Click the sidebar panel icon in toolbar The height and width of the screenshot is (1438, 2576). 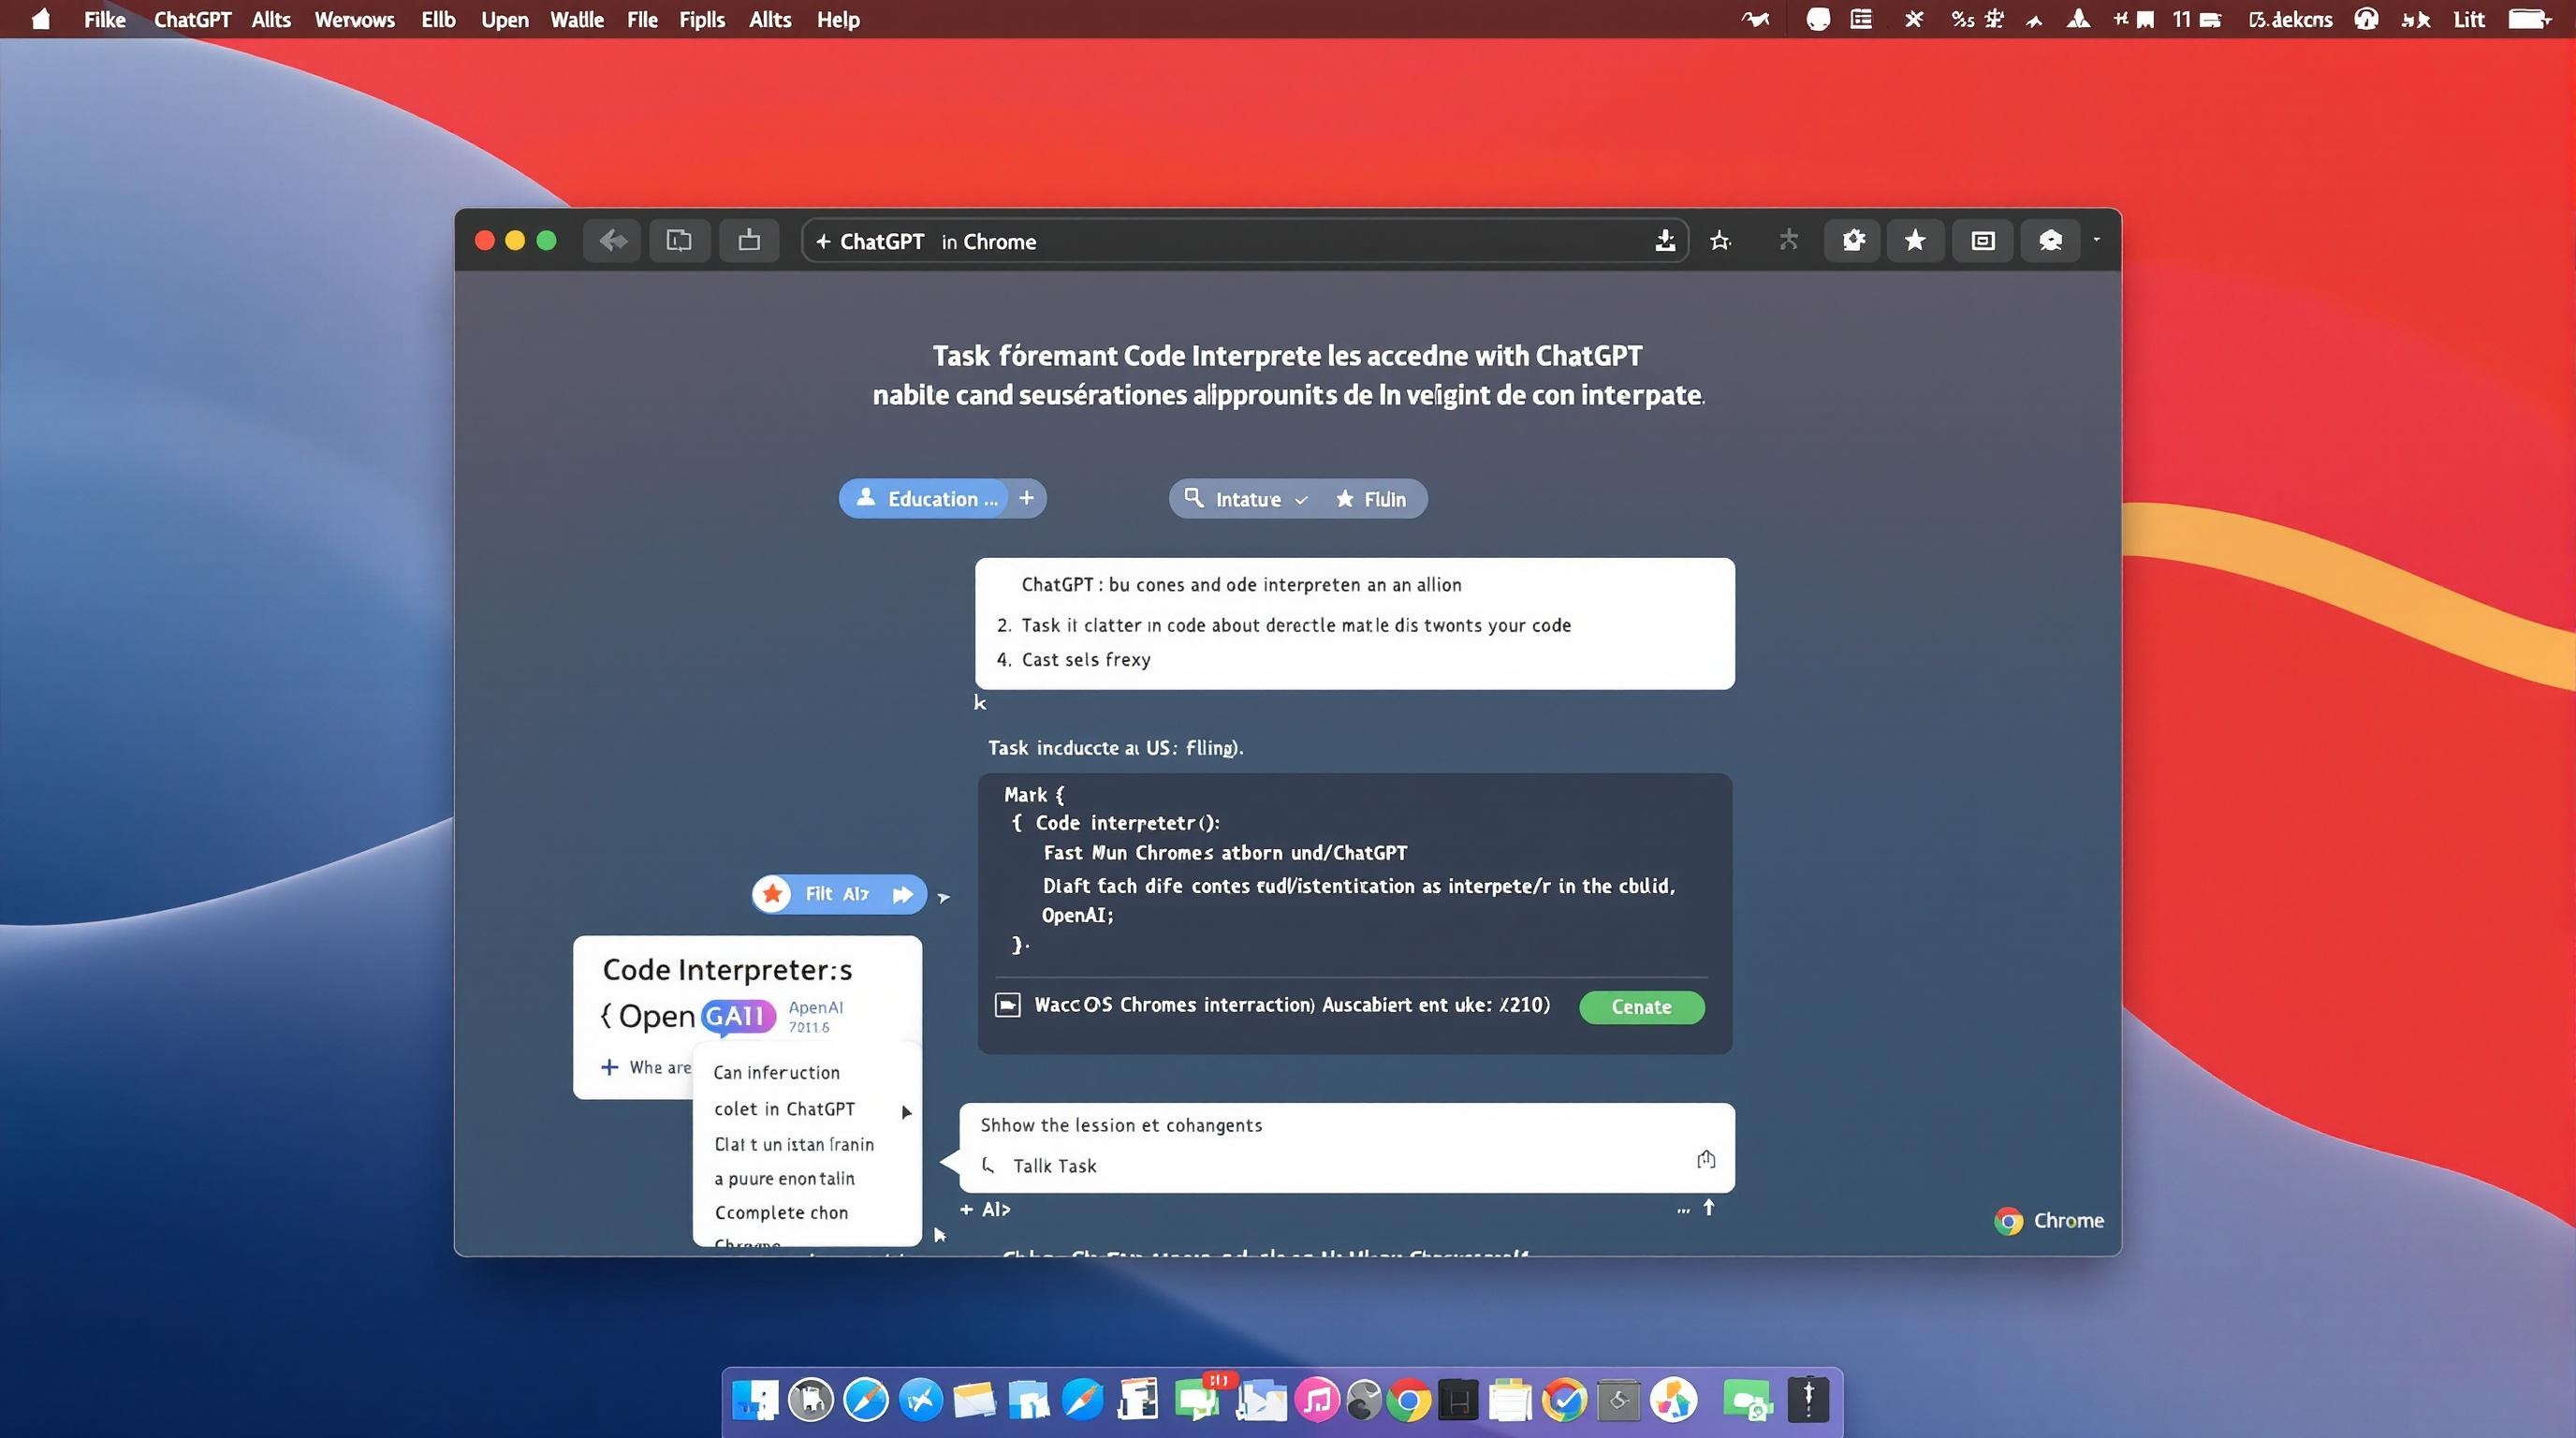coord(1983,240)
